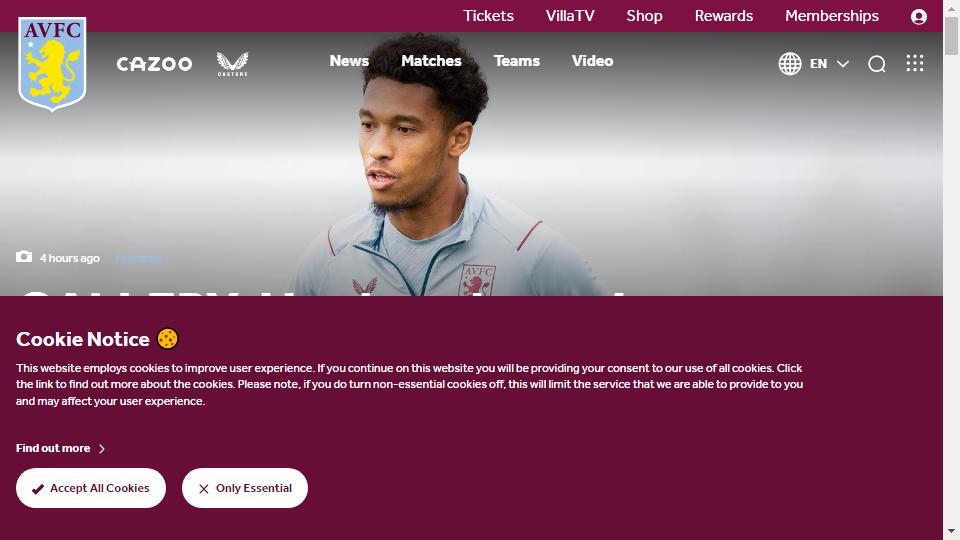
Task: Click the Cazoo sponsor logo
Action: [154, 64]
